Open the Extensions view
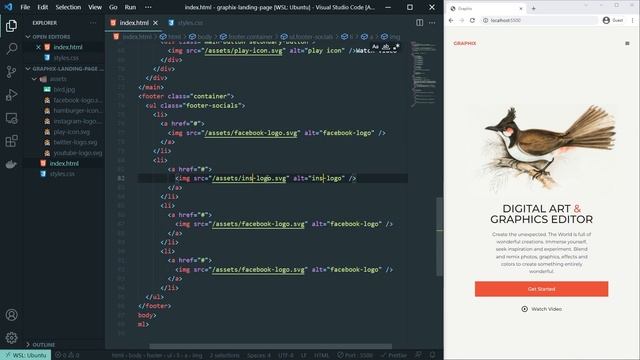The height and width of the screenshot is (360, 640). (x=11, y=141)
